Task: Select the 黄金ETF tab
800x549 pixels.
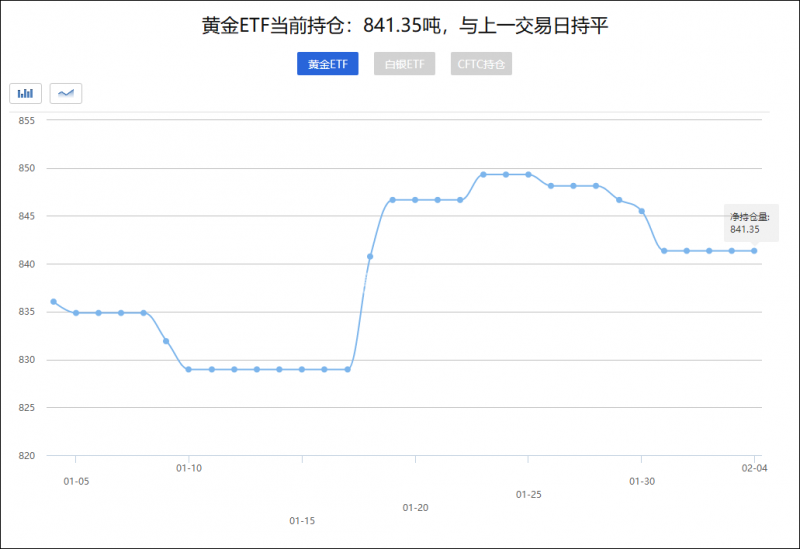Action: coord(328,64)
